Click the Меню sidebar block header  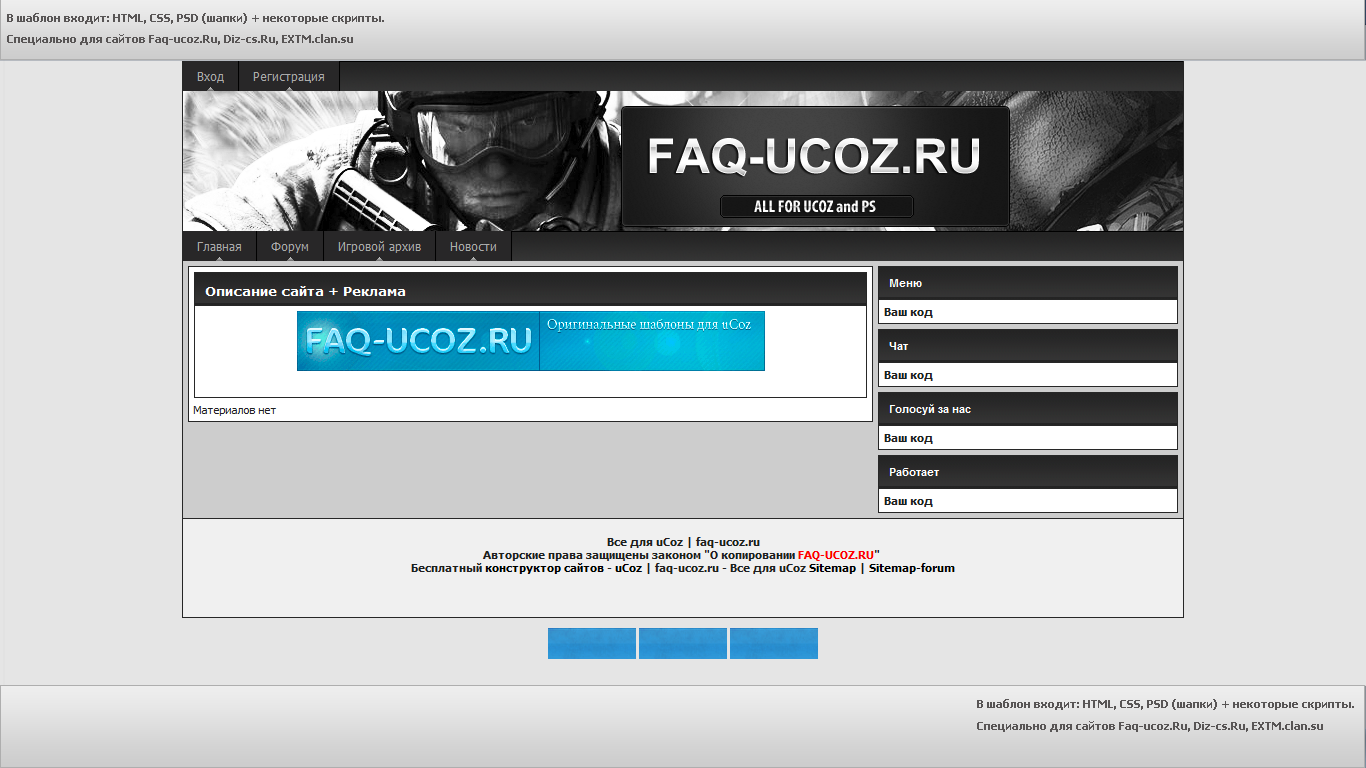(x=1028, y=283)
